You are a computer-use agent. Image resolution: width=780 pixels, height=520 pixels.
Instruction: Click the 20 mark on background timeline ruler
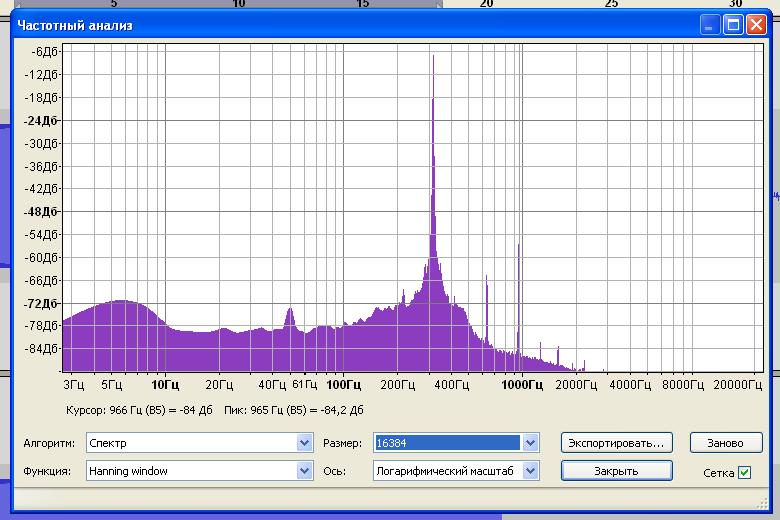pos(486,4)
